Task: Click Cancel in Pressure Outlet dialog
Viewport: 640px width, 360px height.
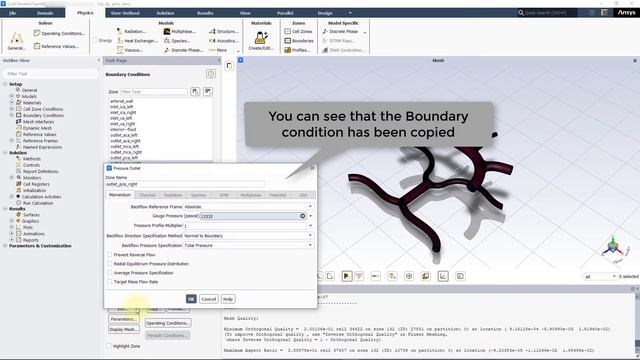Action: [x=209, y=299]
